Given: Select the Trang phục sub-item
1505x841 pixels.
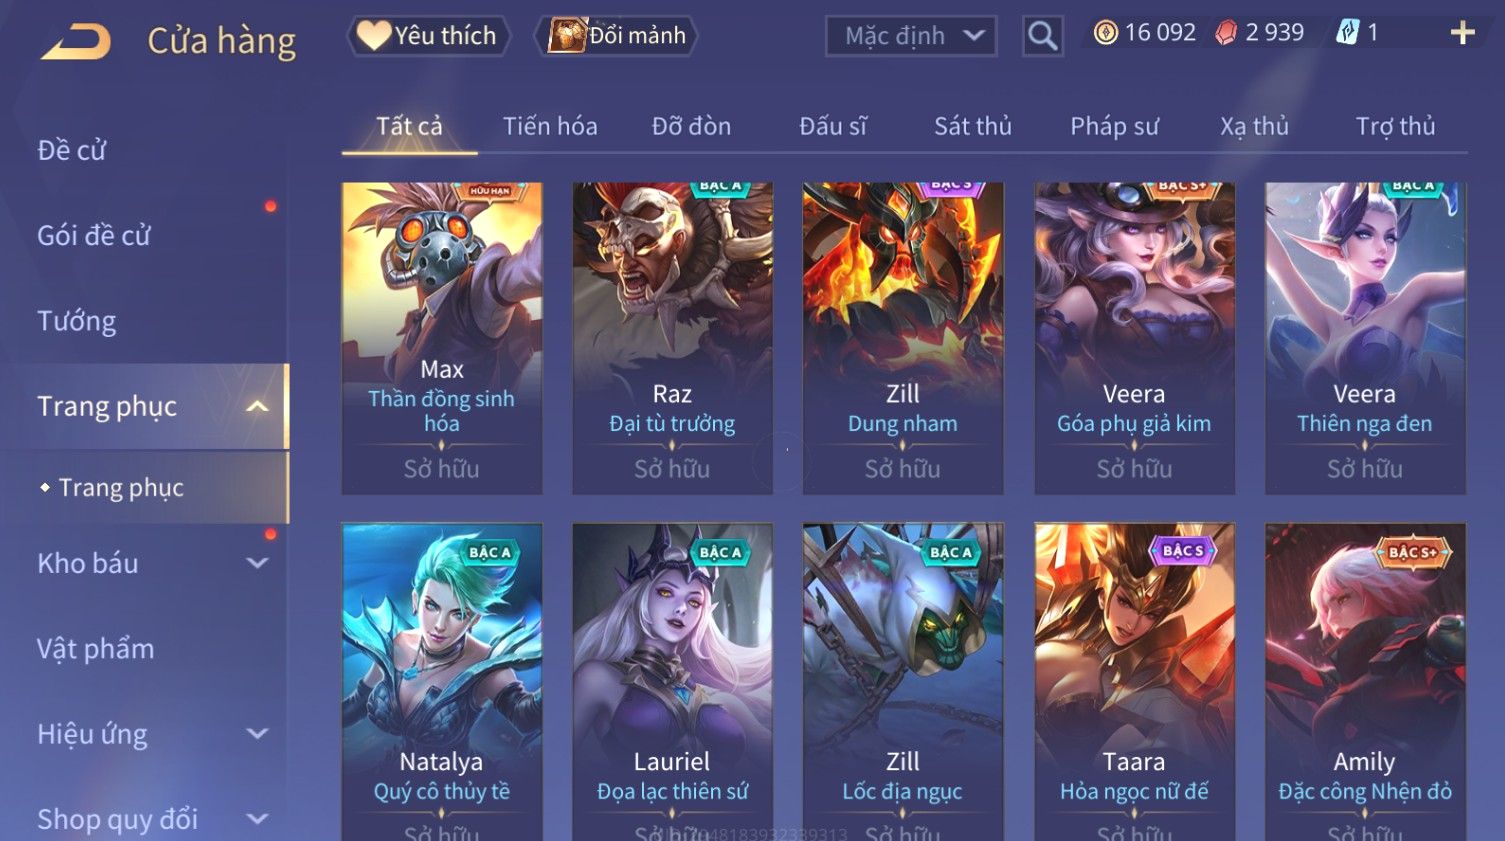Looking at the screenshot, I should (x=121, y=487).
